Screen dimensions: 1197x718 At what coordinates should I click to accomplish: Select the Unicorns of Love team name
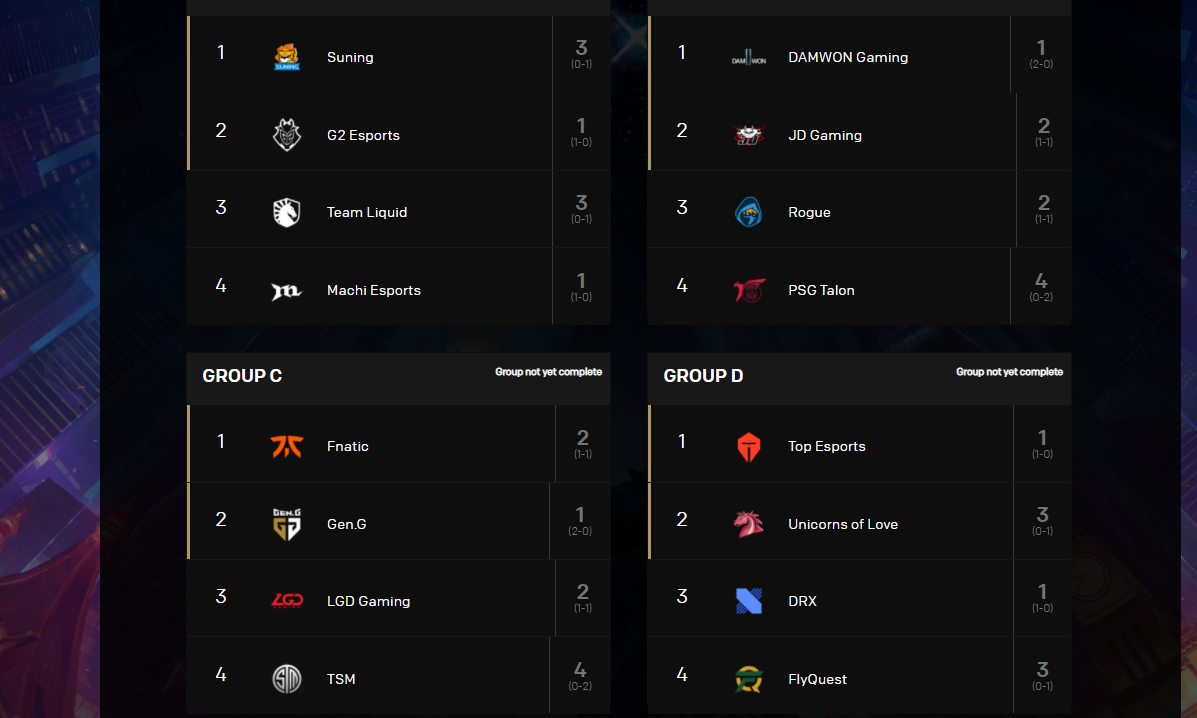(x=843, y=524)
